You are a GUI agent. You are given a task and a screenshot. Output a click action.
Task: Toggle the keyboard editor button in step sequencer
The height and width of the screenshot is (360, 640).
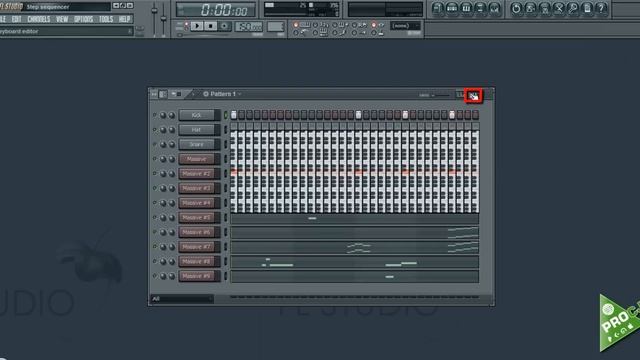[473, 96]
